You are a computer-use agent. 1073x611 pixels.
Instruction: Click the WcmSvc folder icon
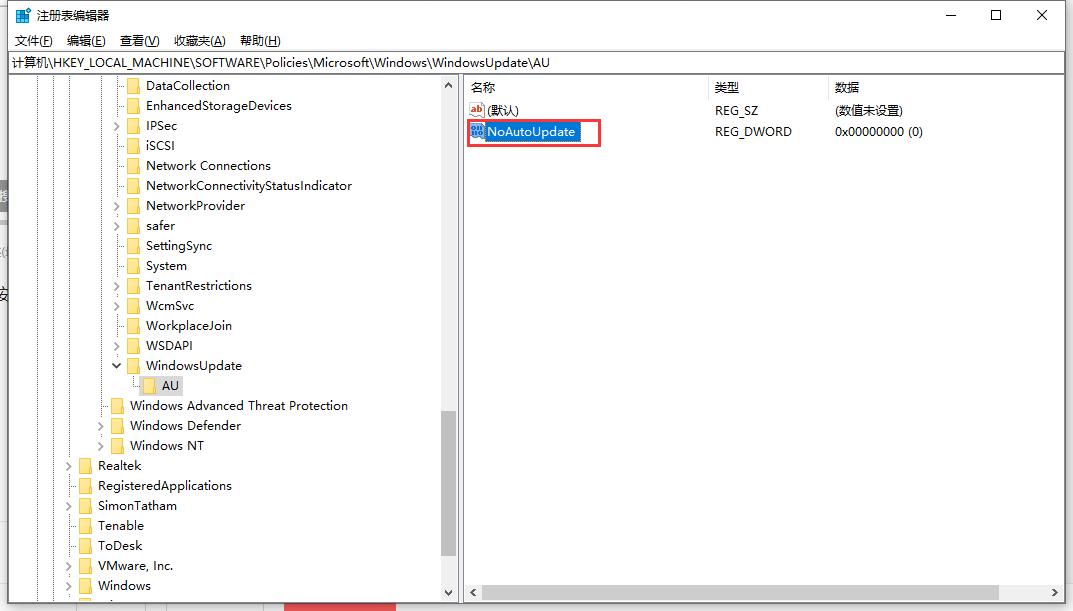point(133,305)
